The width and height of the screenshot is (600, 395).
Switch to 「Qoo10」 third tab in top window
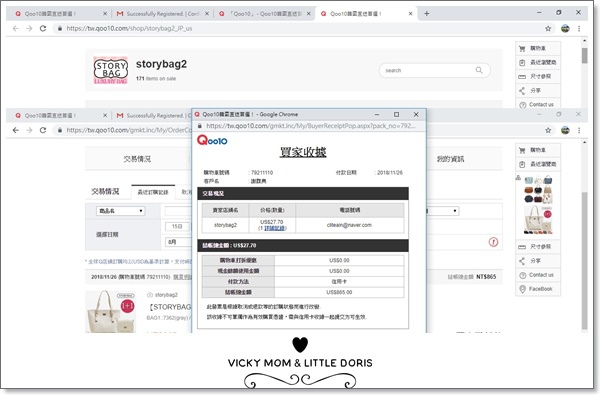[264, 14]
